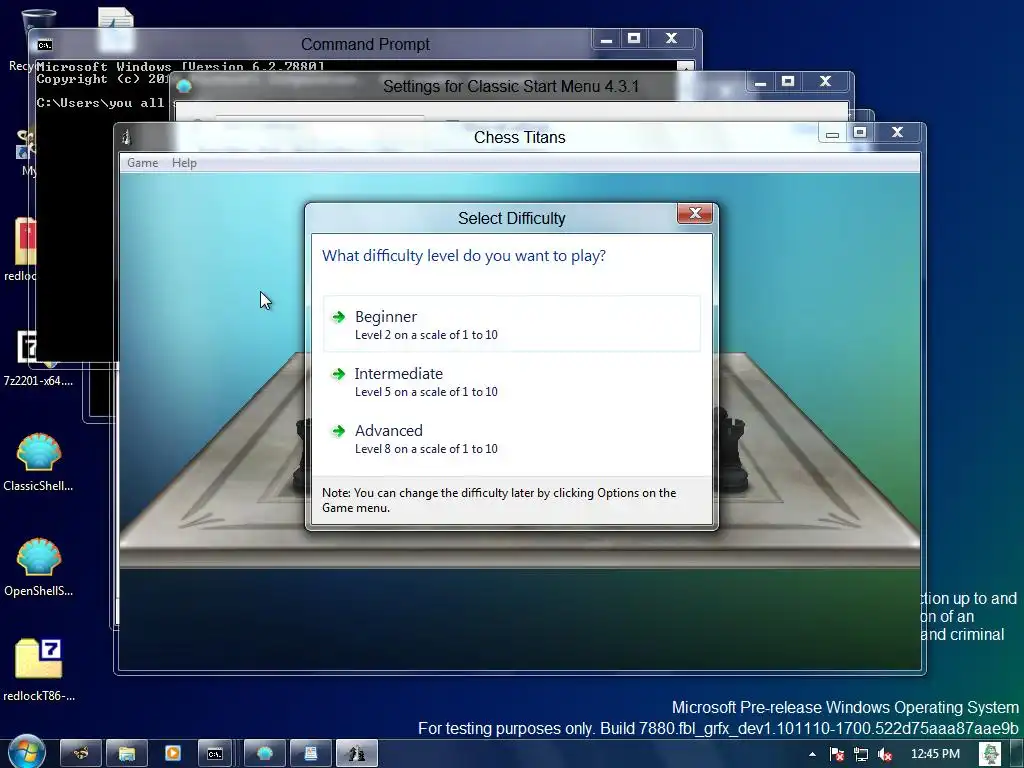
Task: Close the Chess Titans window
Action: click(x=897, y=133)
